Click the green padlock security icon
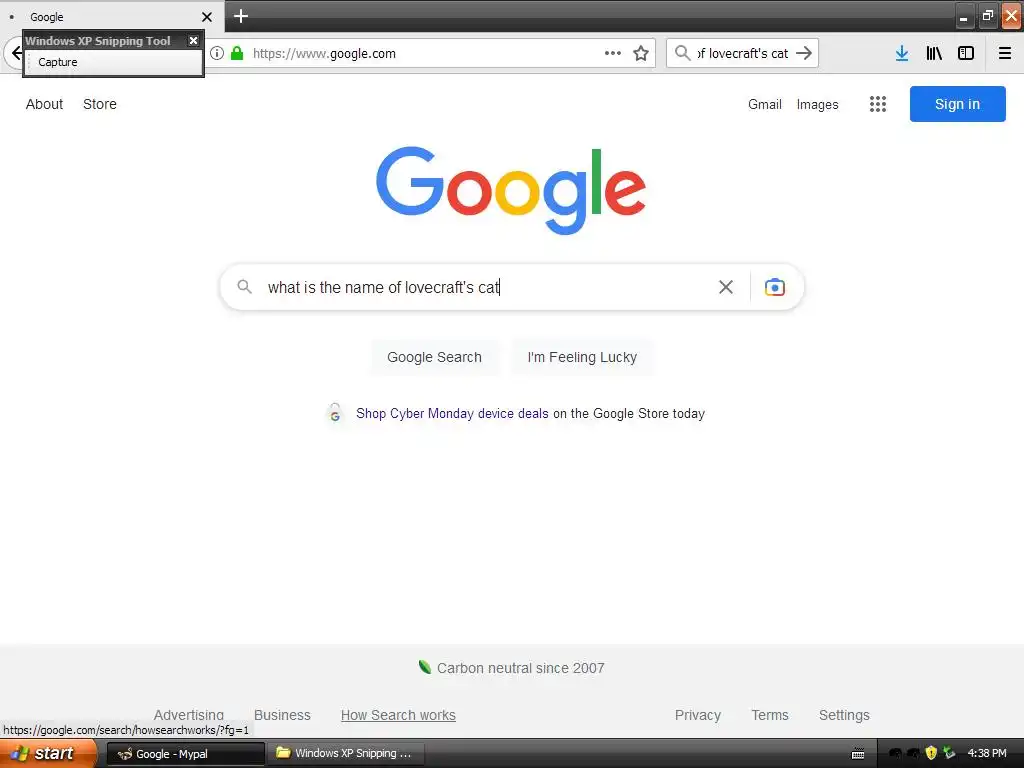 coord(237,53)
